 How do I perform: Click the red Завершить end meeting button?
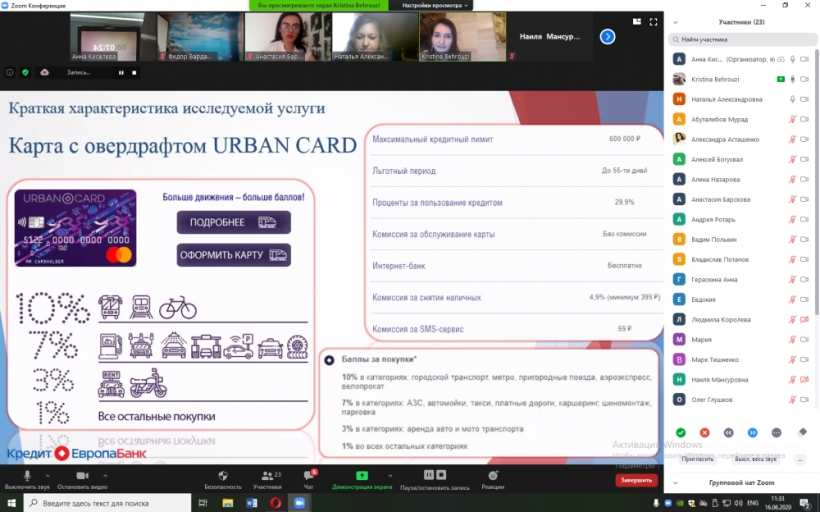636,480
